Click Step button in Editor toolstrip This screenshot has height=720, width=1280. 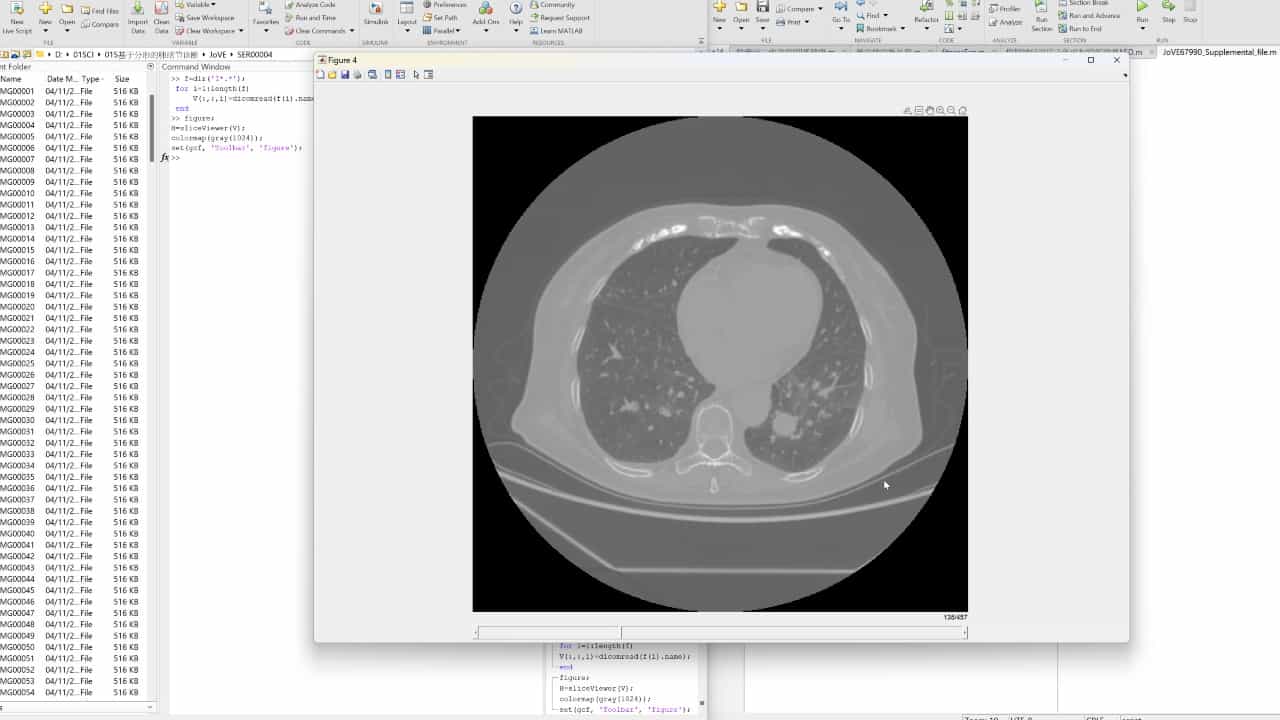[x=1168, y=11]
